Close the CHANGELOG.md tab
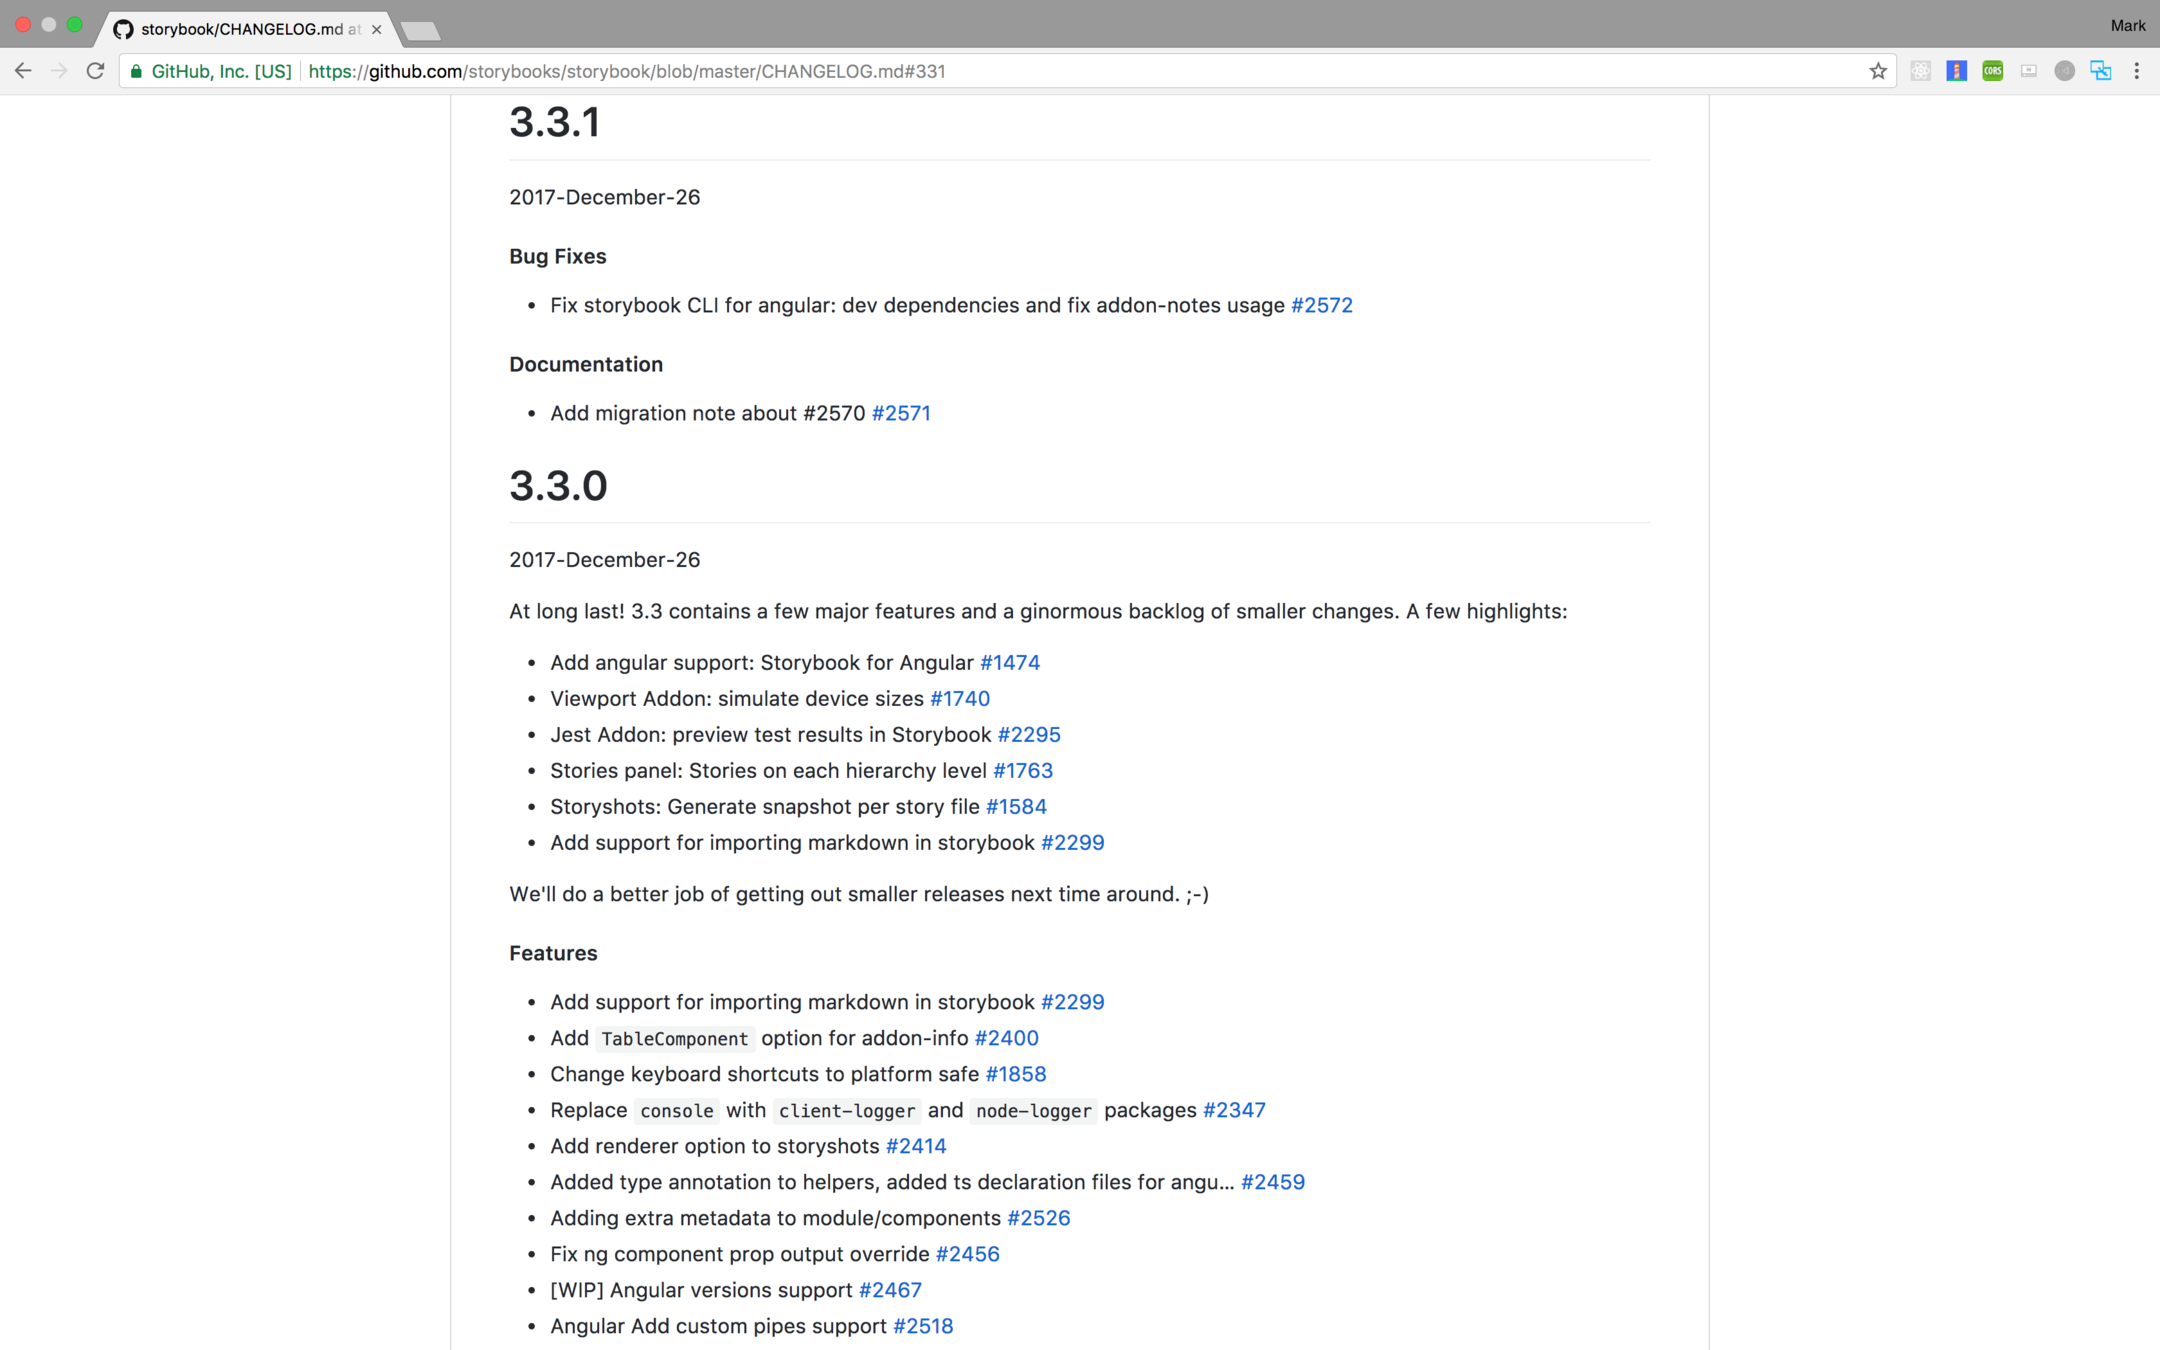Screen dimensions: 2160x1350 pyautogui.click(x=376, y=29)
